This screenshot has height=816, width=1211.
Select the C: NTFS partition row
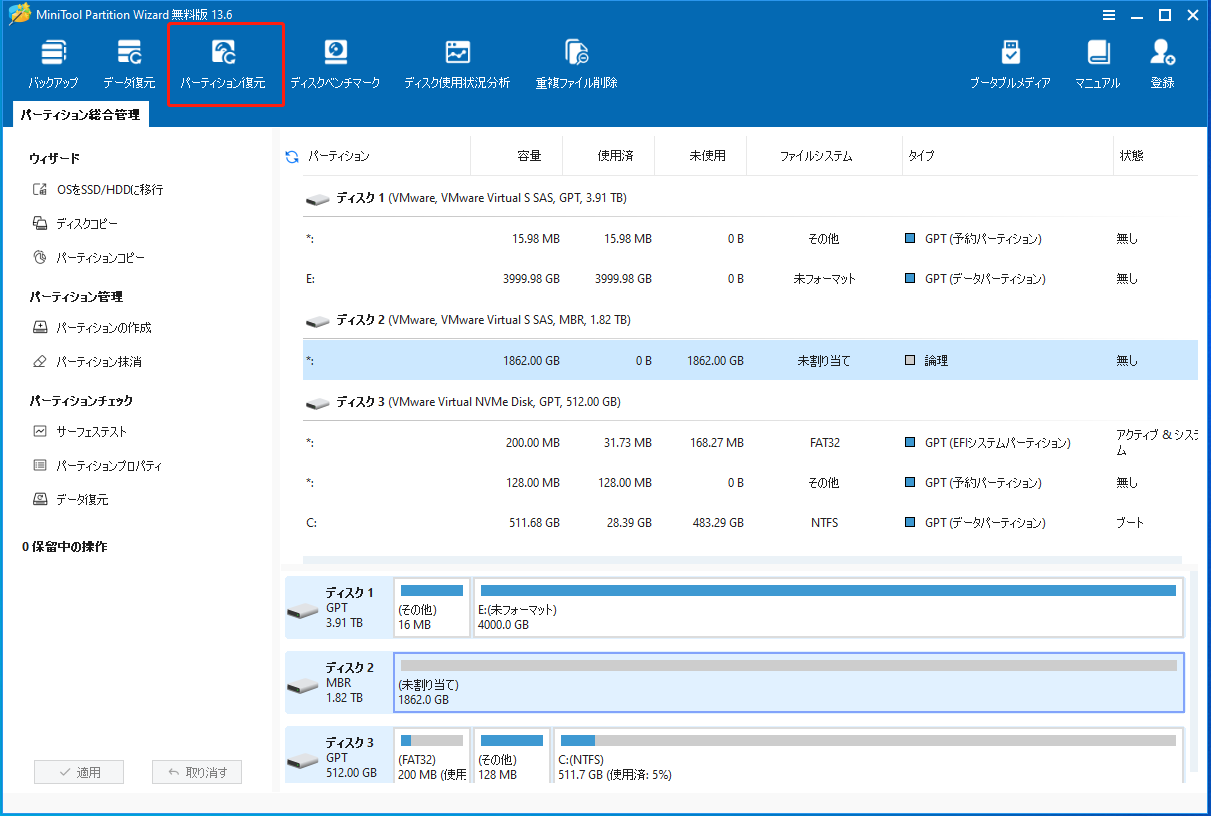[750, 523]
